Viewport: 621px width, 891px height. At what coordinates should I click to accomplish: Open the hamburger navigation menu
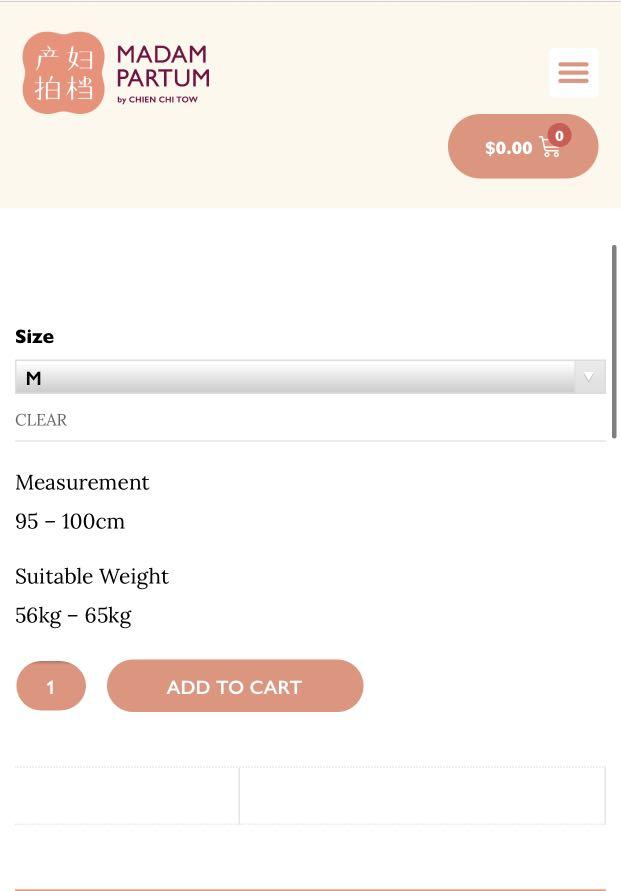tap(572, 72)
